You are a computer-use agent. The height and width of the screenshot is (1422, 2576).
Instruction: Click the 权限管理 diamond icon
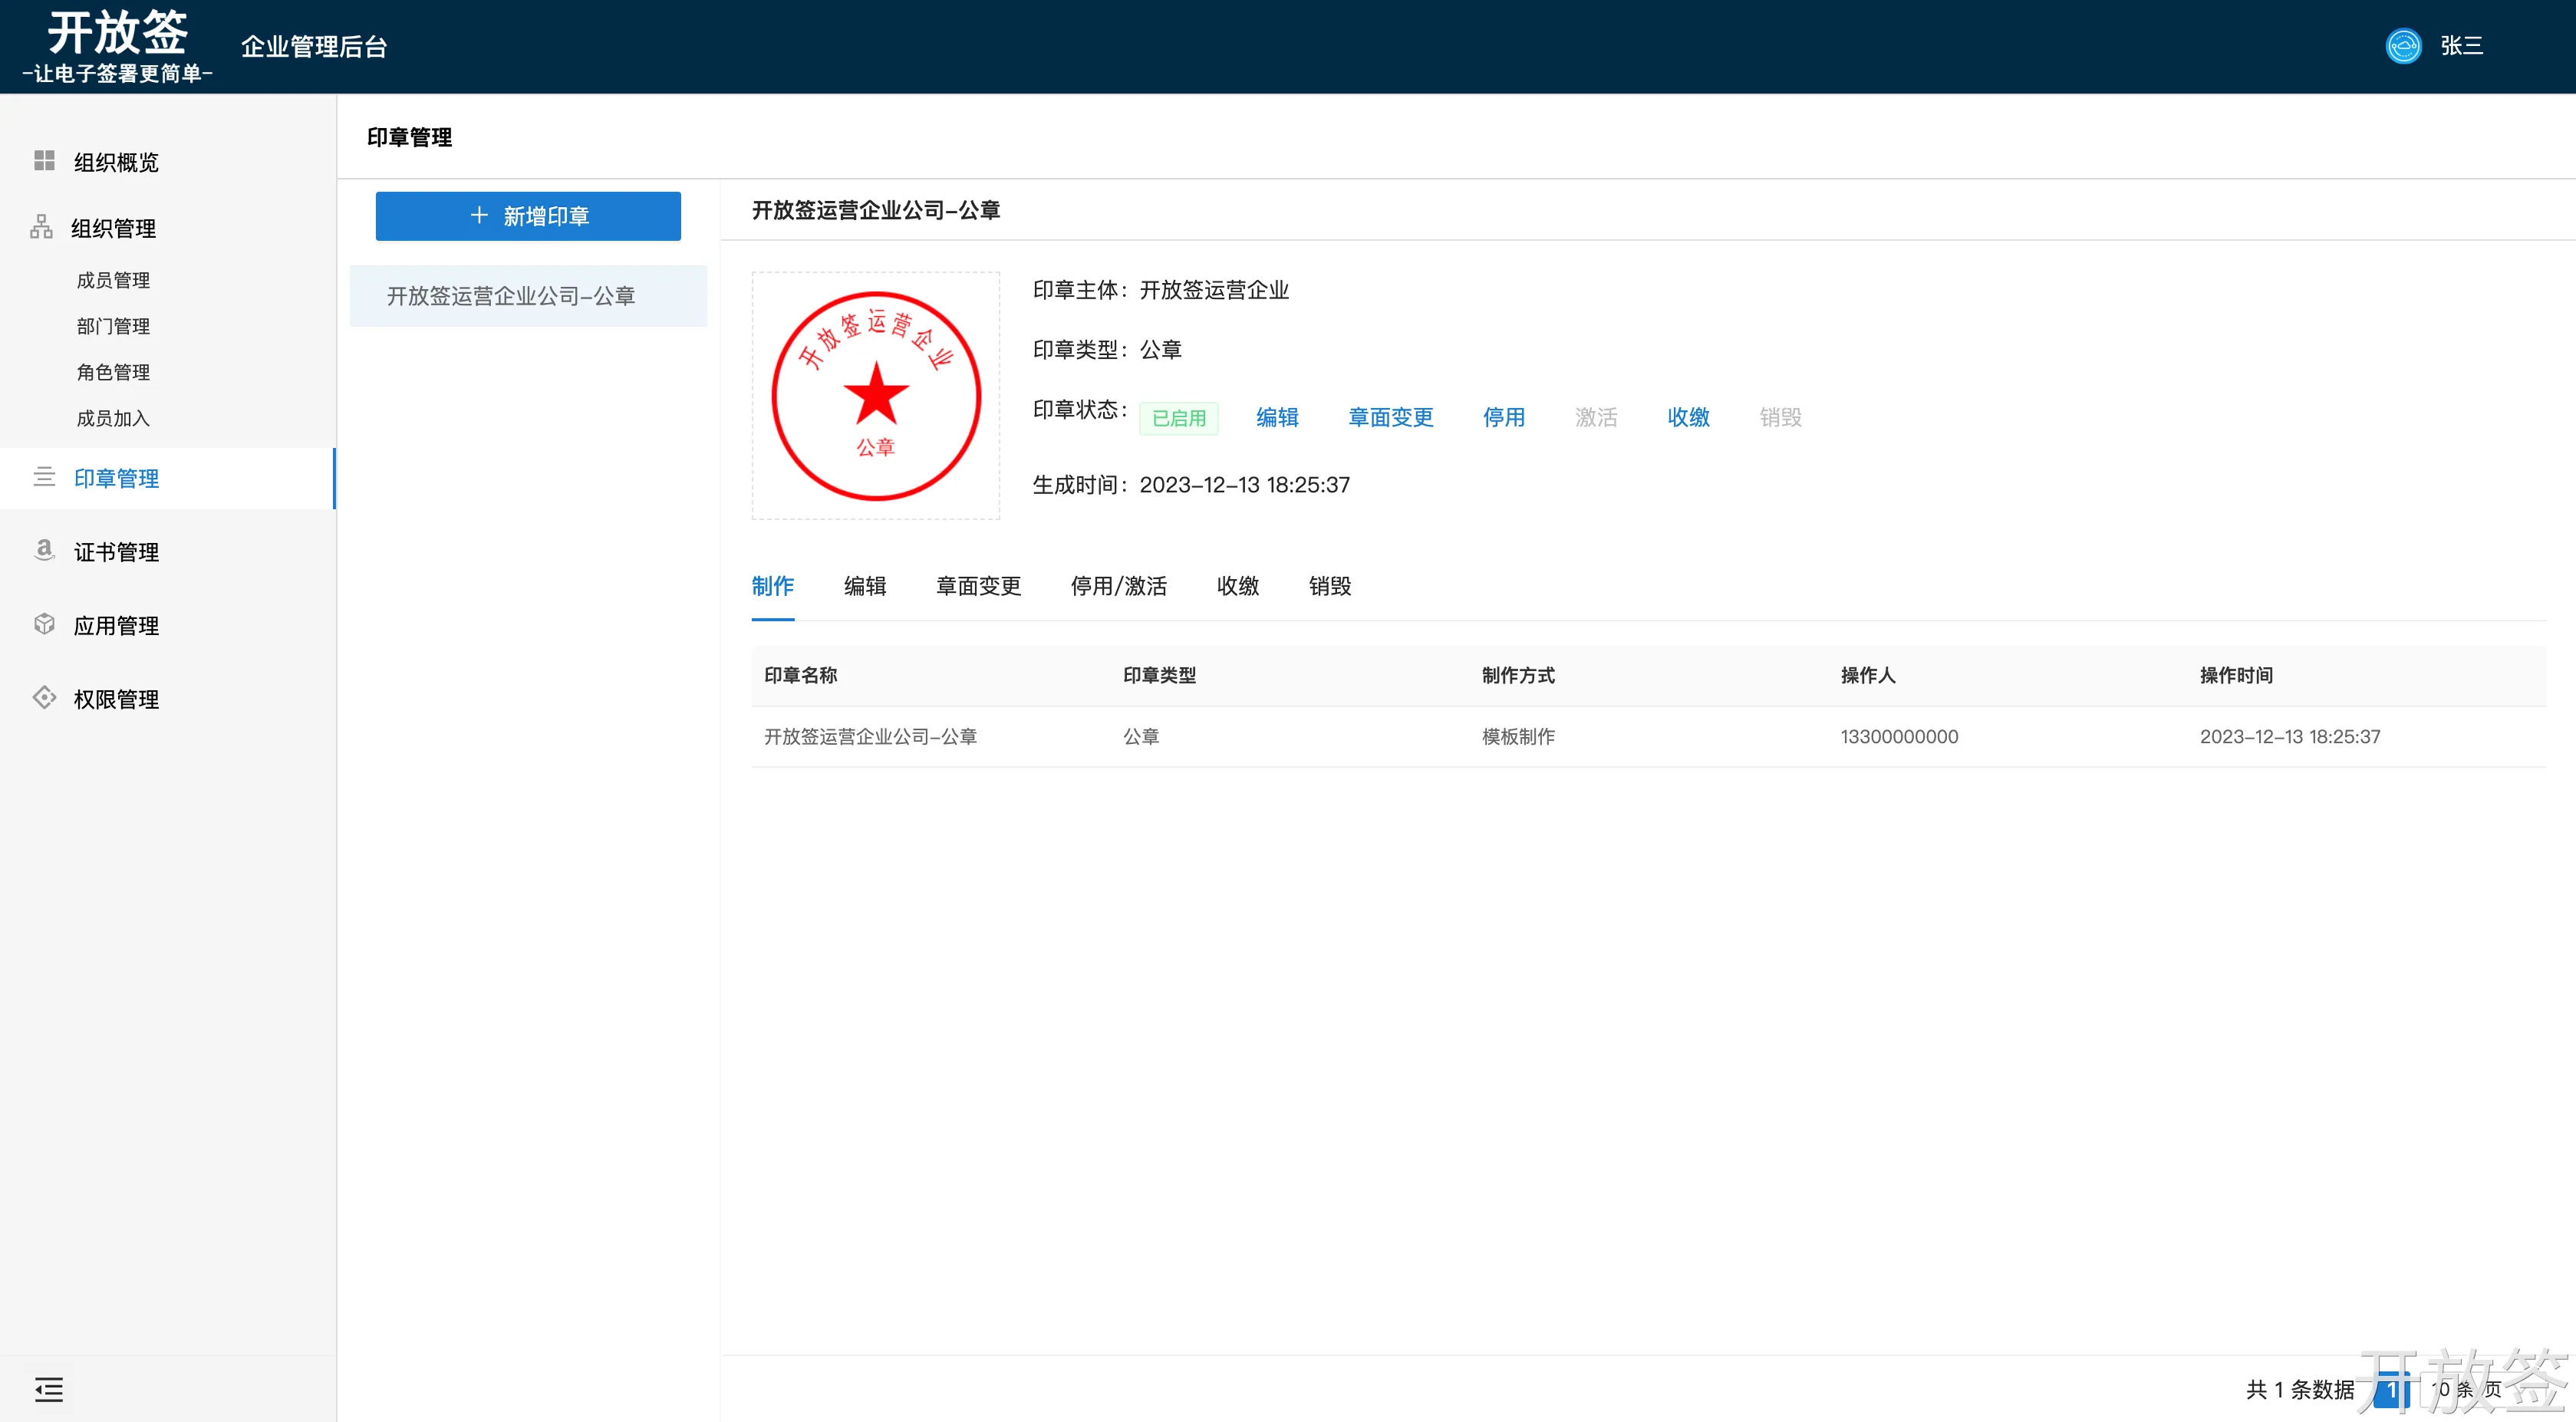[44, 698]
